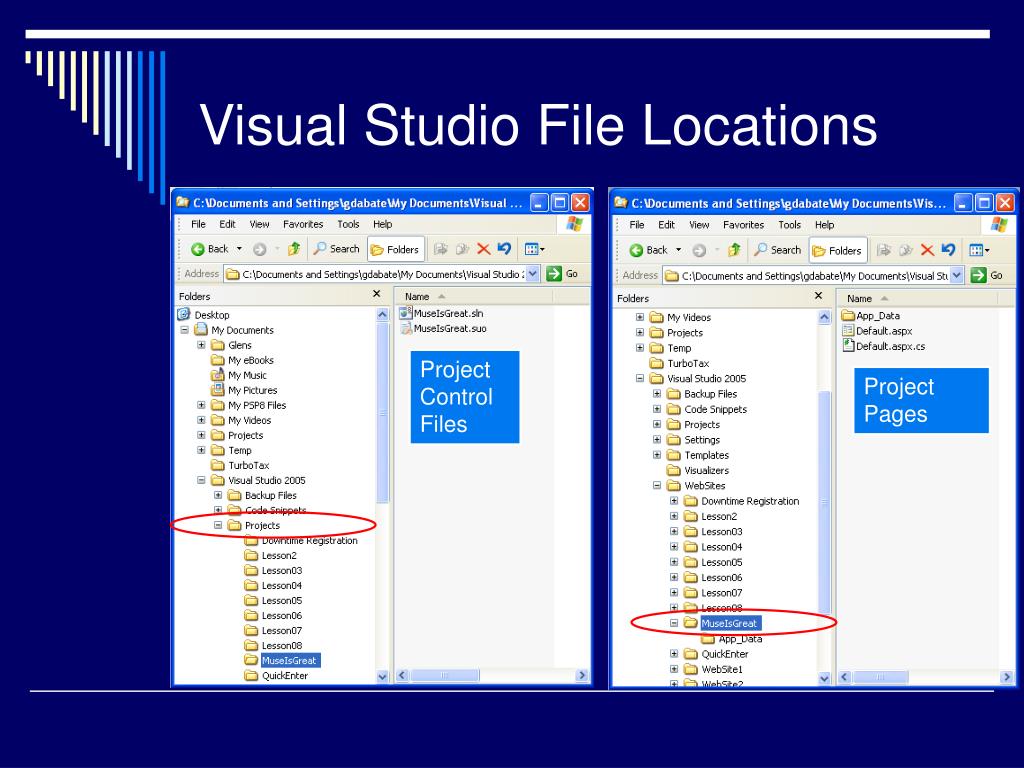Open Tools menu in Default.aspx window
This screenshot has height=768, width=1024.
tap(789, 225)
